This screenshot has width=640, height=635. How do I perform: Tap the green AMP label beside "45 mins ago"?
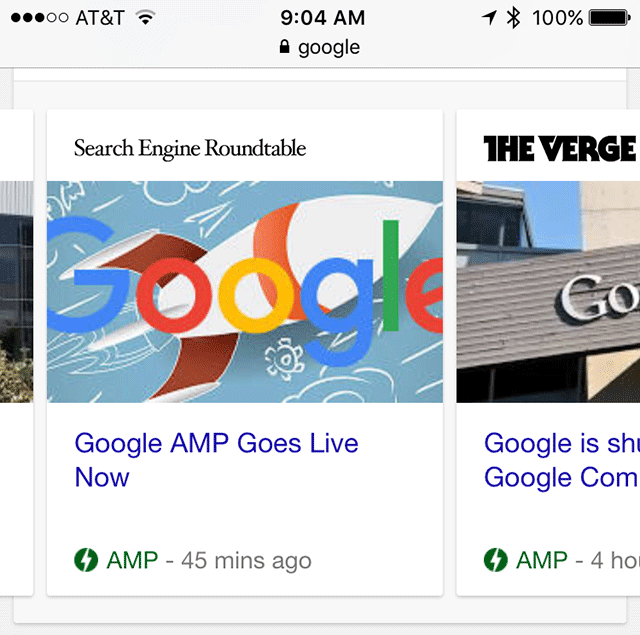click(132, 560)
